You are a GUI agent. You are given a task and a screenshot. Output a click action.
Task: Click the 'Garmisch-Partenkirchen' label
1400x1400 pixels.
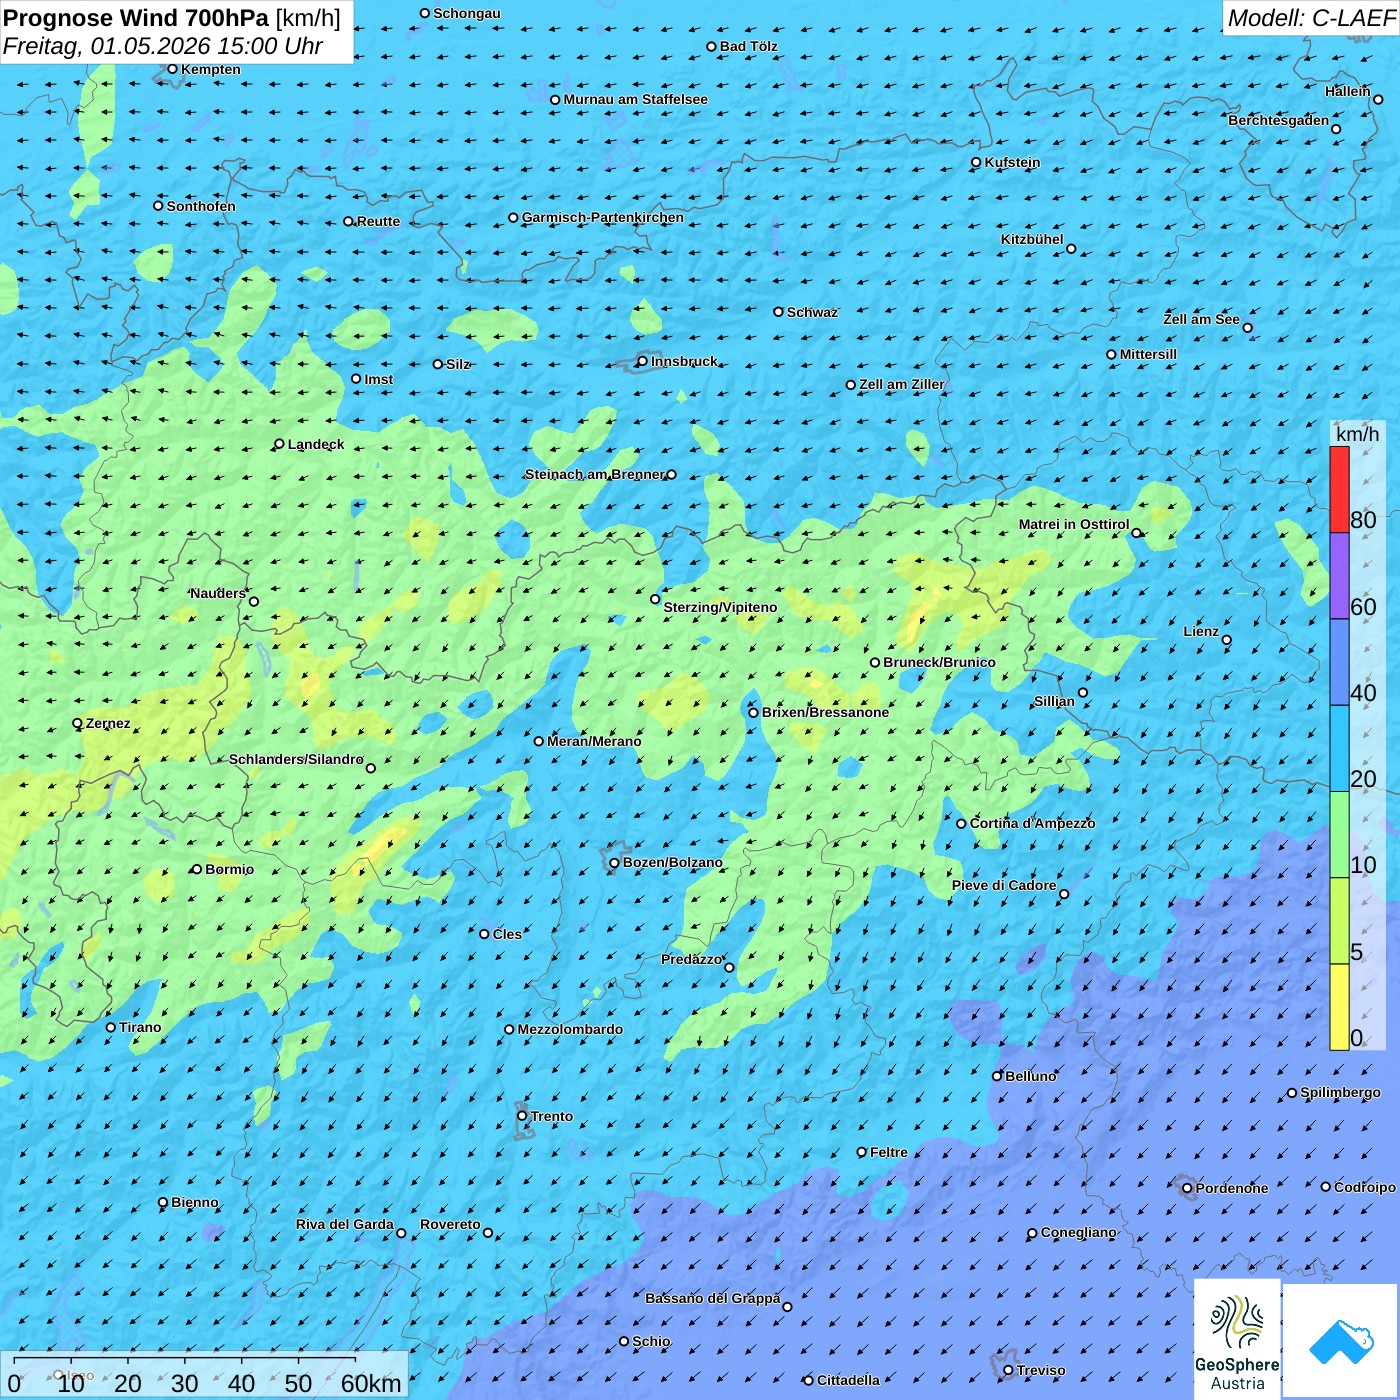pos(603,217)
